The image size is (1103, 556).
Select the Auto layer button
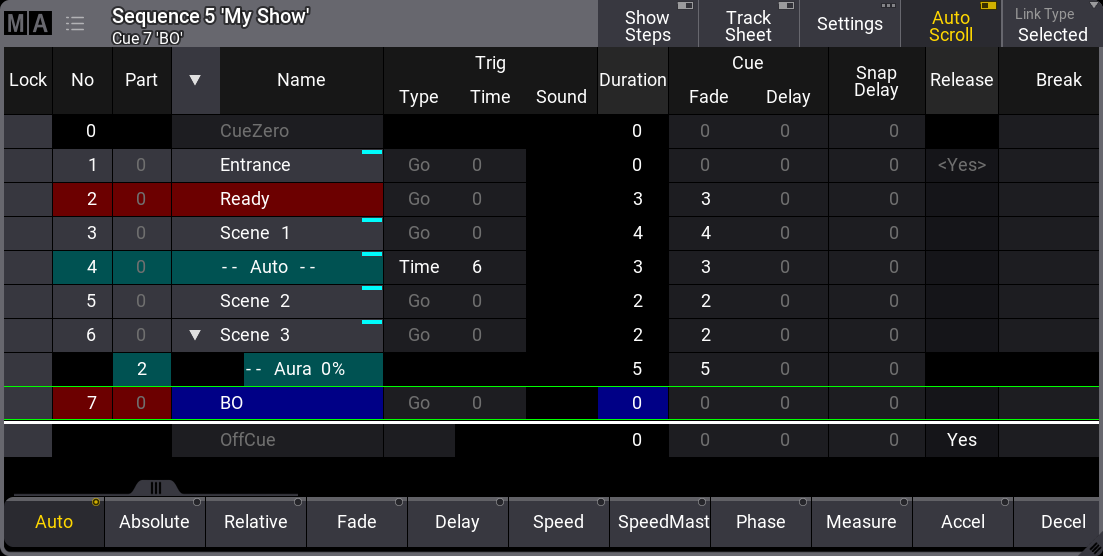click(54, 522)
